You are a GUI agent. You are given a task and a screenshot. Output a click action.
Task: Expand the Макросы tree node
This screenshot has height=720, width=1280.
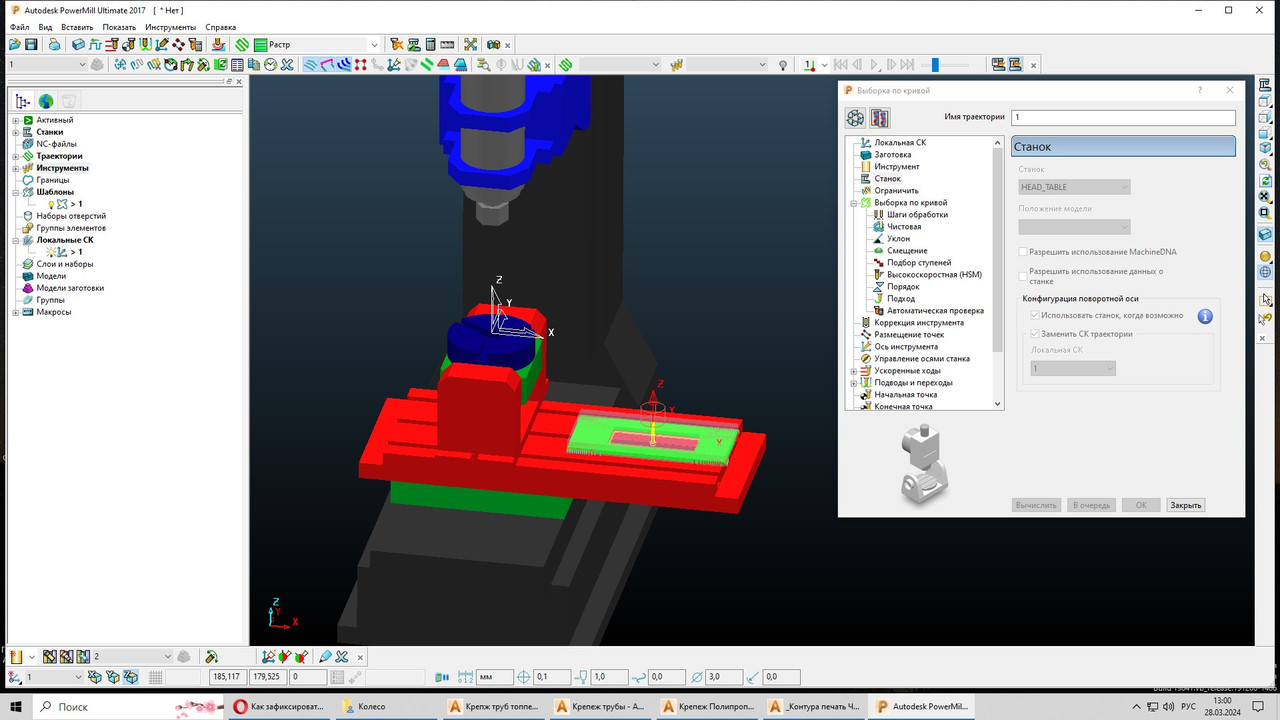(16, 312)
